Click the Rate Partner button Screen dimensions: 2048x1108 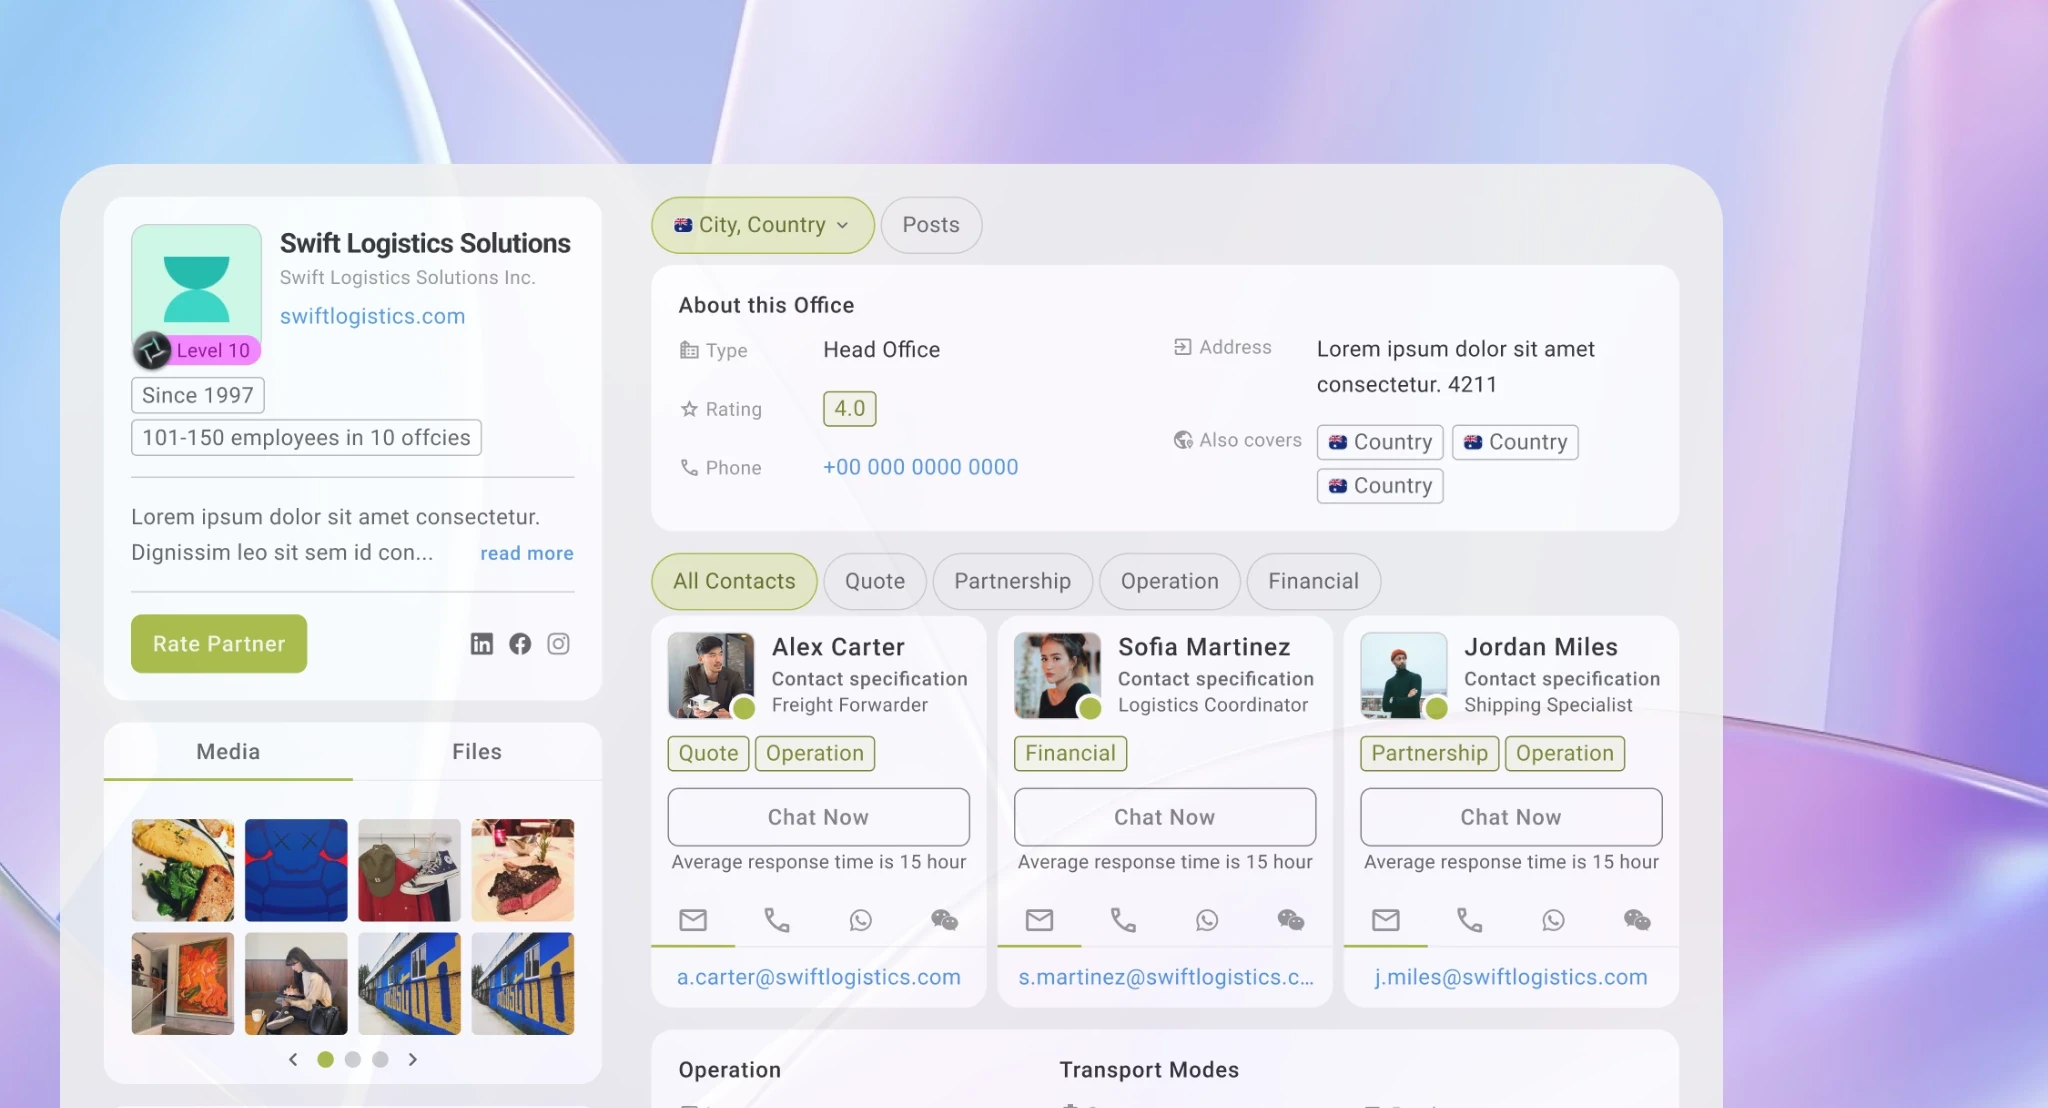click(219, 644)
